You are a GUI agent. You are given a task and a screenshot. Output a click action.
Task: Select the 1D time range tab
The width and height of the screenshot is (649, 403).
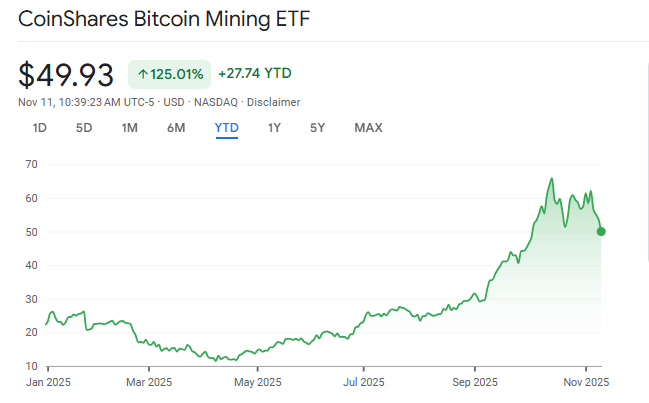(40, 128)
